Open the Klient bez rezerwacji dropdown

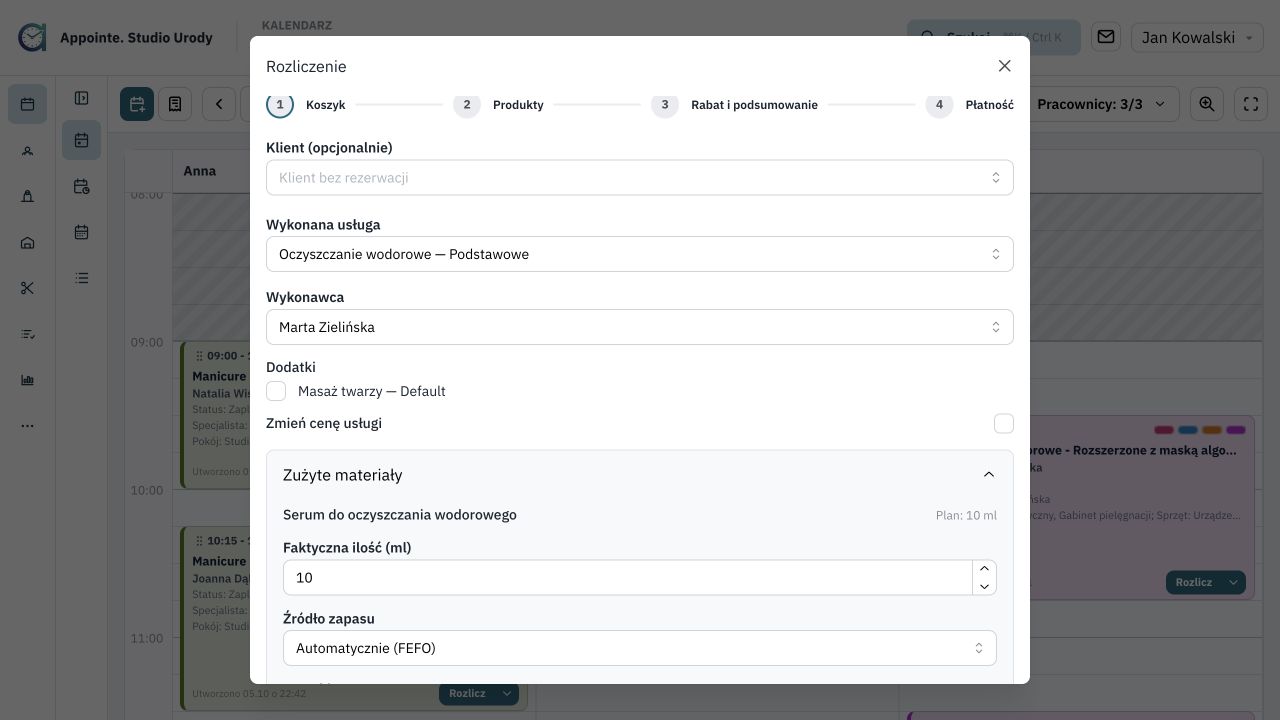[640, 178]
